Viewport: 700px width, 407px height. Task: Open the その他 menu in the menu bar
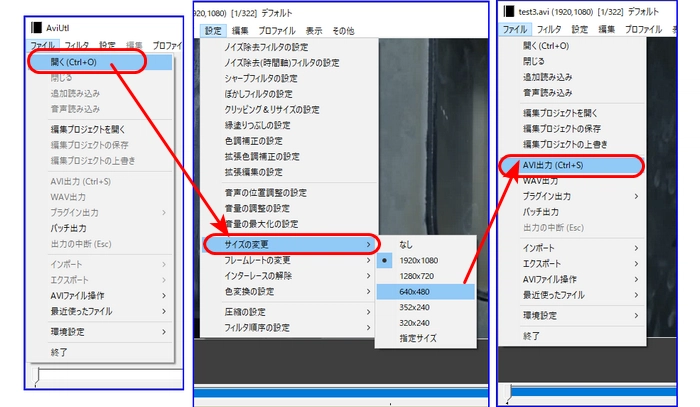point(345,30)
